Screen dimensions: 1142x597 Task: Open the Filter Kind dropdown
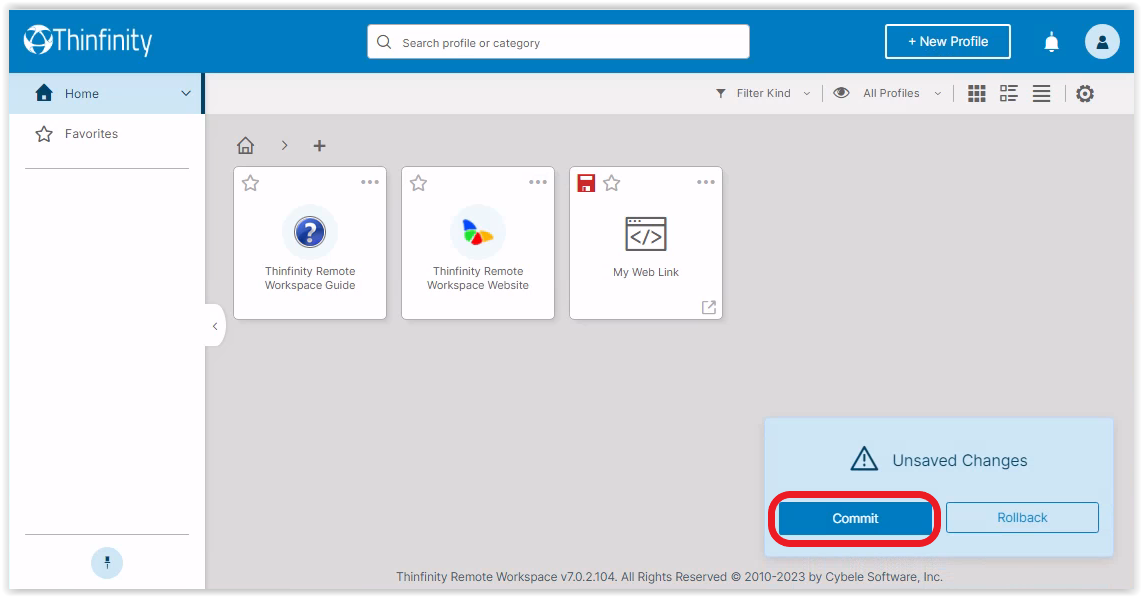[x=763, y=93]
